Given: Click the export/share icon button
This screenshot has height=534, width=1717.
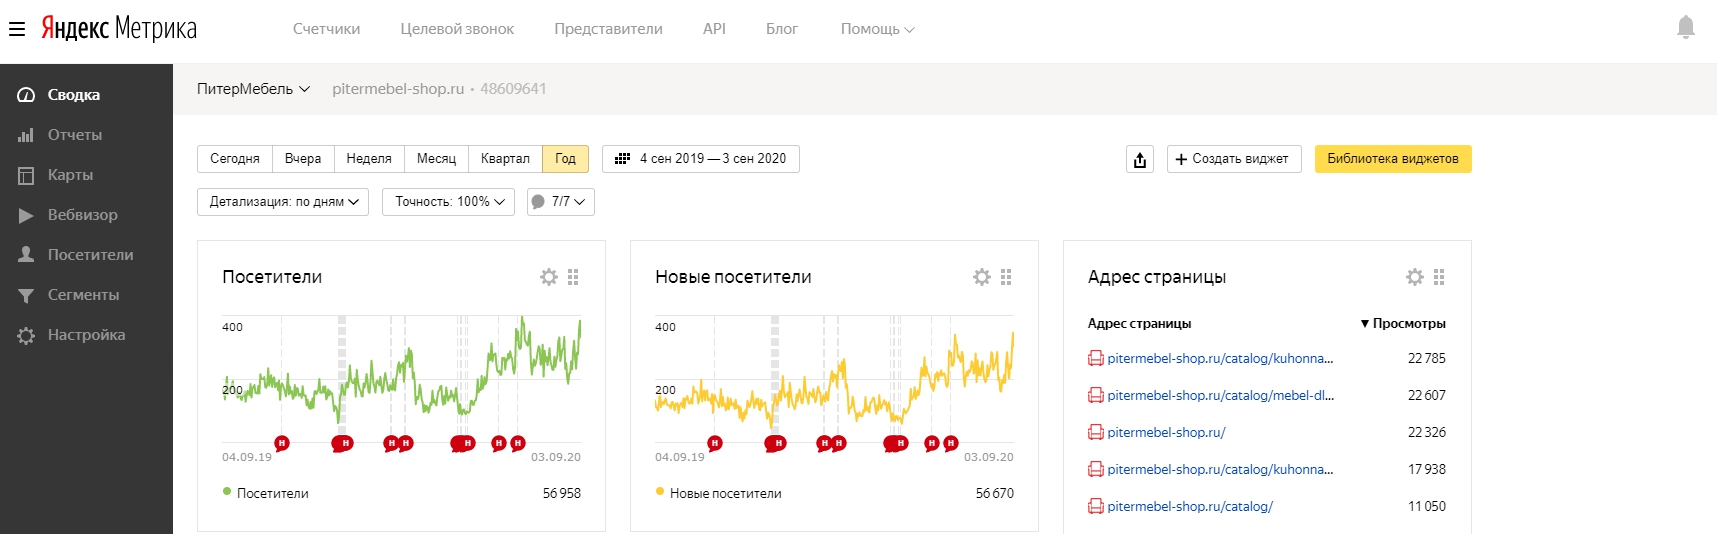Looking at the screenshot, I should [1140, 159].
